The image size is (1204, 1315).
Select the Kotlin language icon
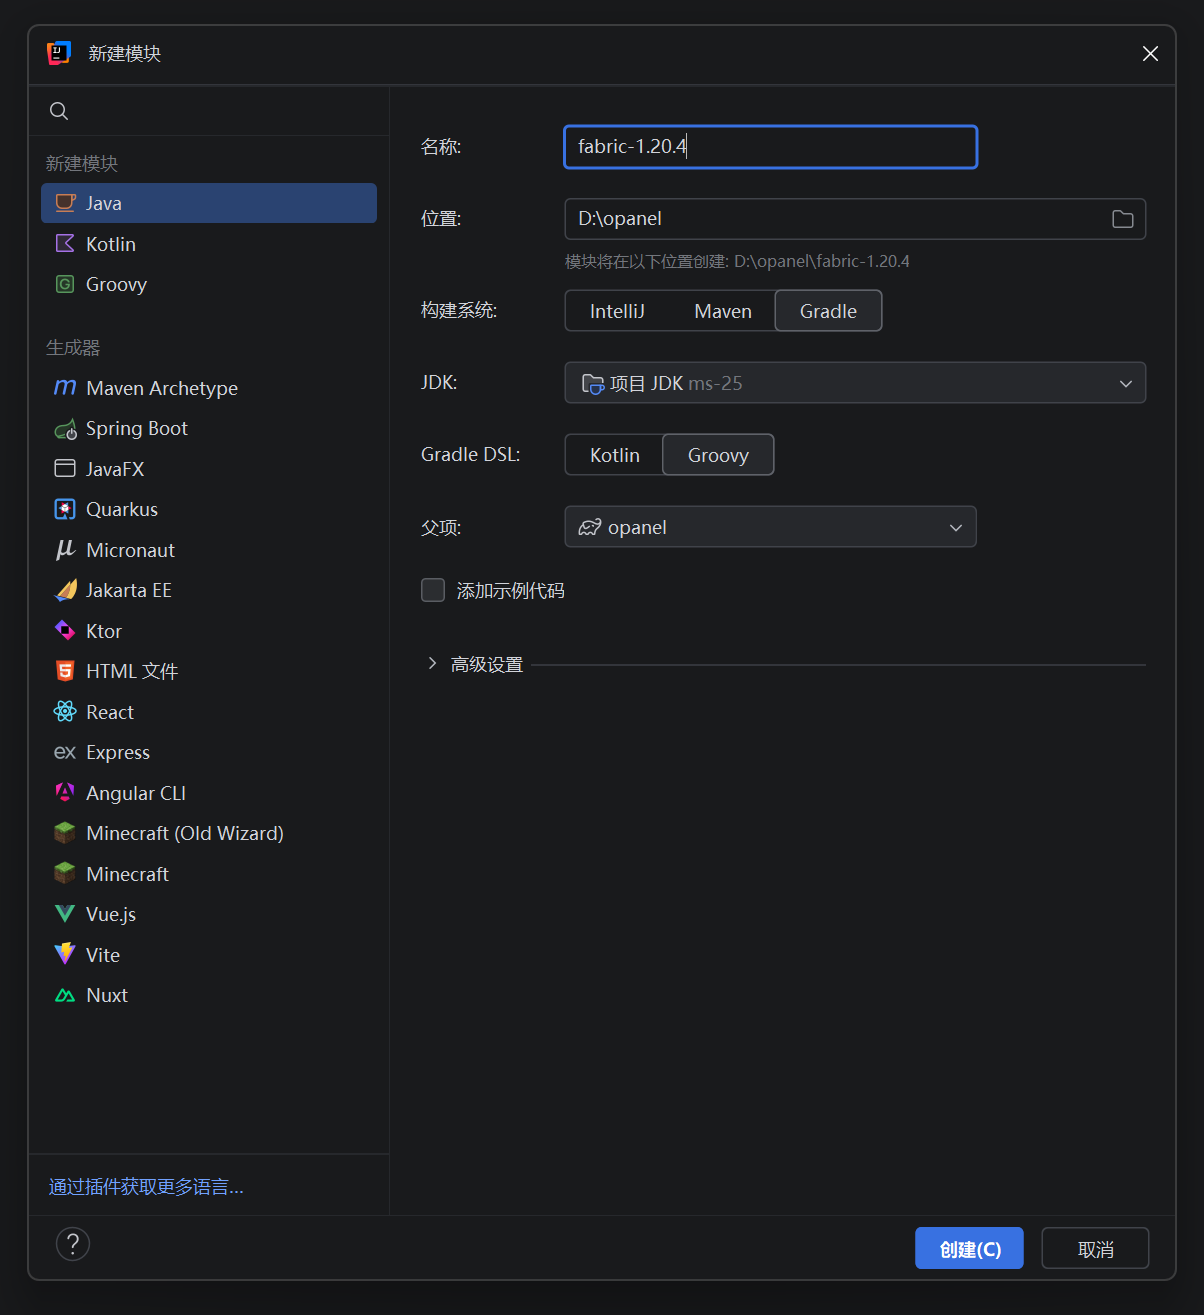tap(65, 244)
